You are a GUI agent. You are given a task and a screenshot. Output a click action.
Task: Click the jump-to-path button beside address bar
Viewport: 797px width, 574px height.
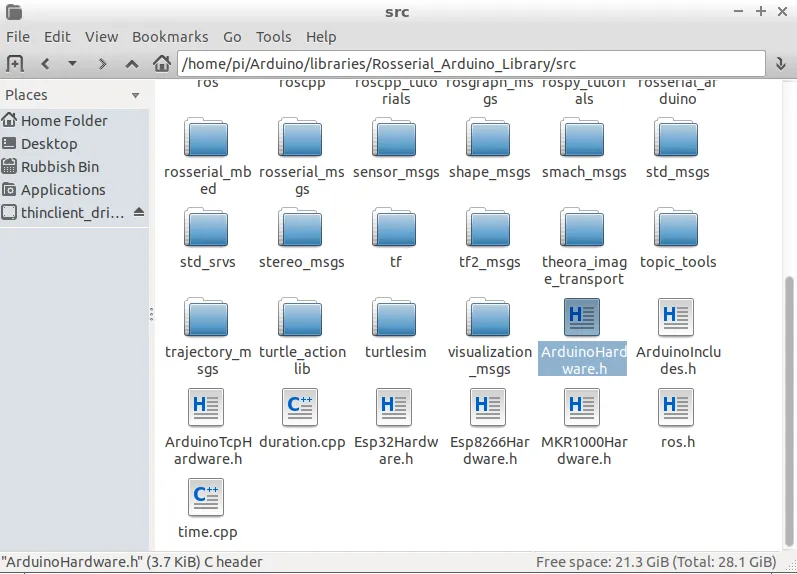[x=780, y=63]
